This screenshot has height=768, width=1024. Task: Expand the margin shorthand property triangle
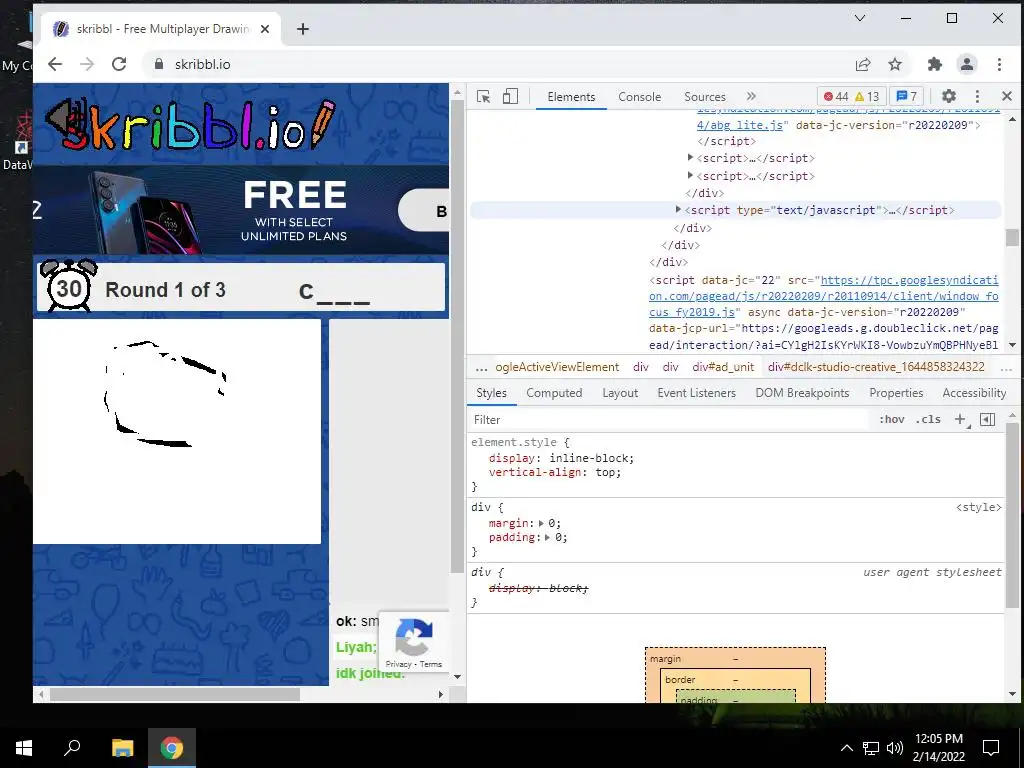[541, 523]
